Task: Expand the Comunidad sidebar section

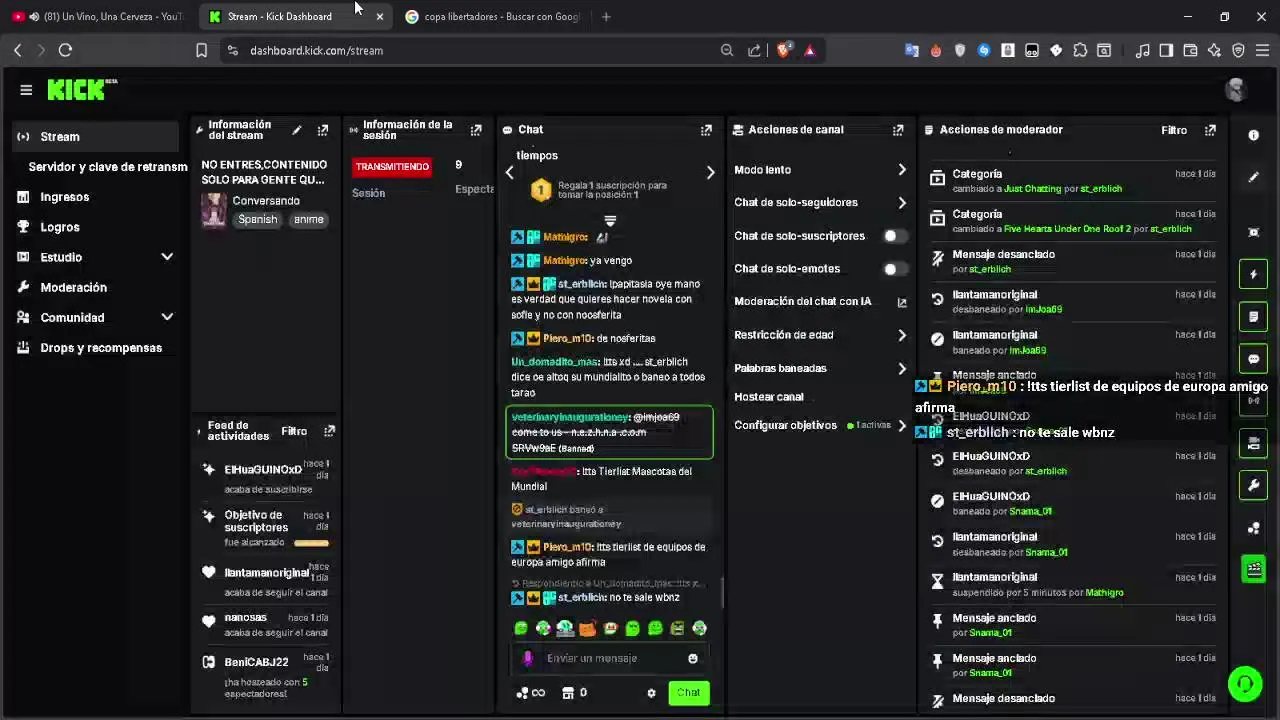Action: (x=96, y=317)
